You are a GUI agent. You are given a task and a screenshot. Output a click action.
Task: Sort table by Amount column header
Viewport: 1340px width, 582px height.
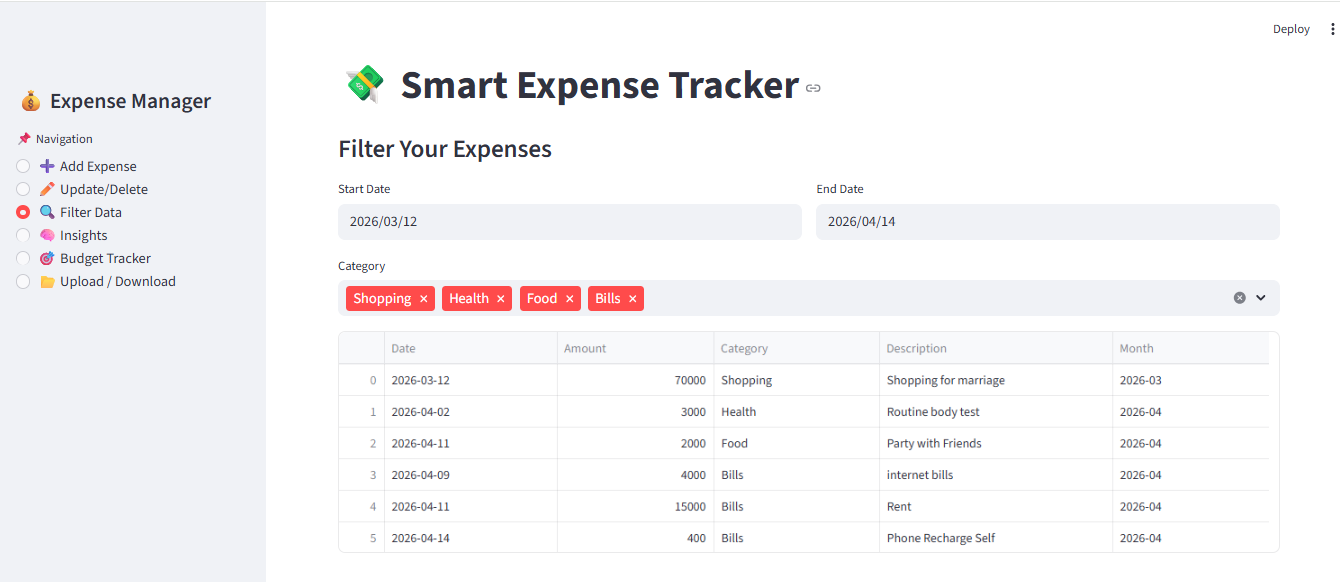click(x=585, y=349)
